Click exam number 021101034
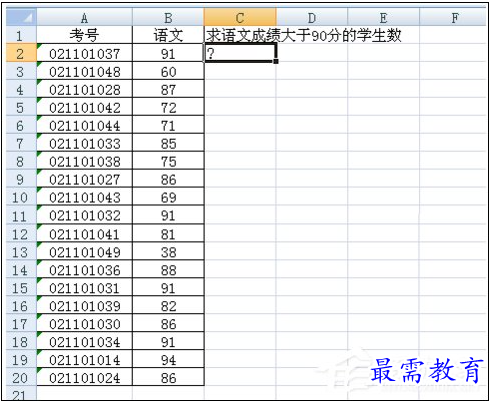This screenshot has width=492, height=402. 84,341
